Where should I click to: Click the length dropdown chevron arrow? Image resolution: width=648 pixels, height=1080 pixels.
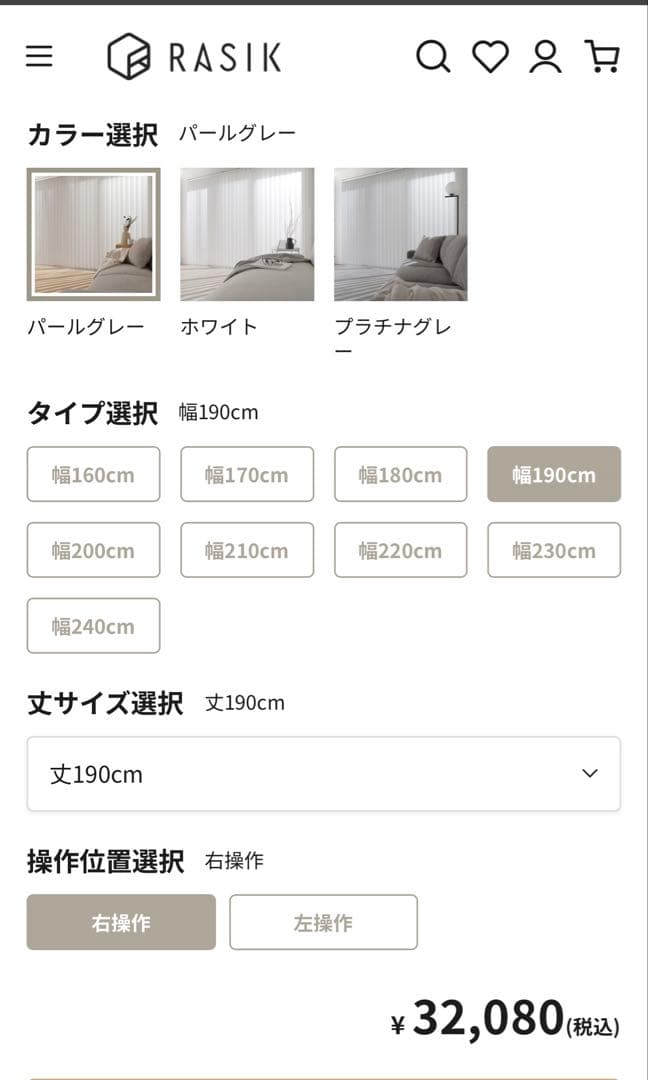(590, 774)
